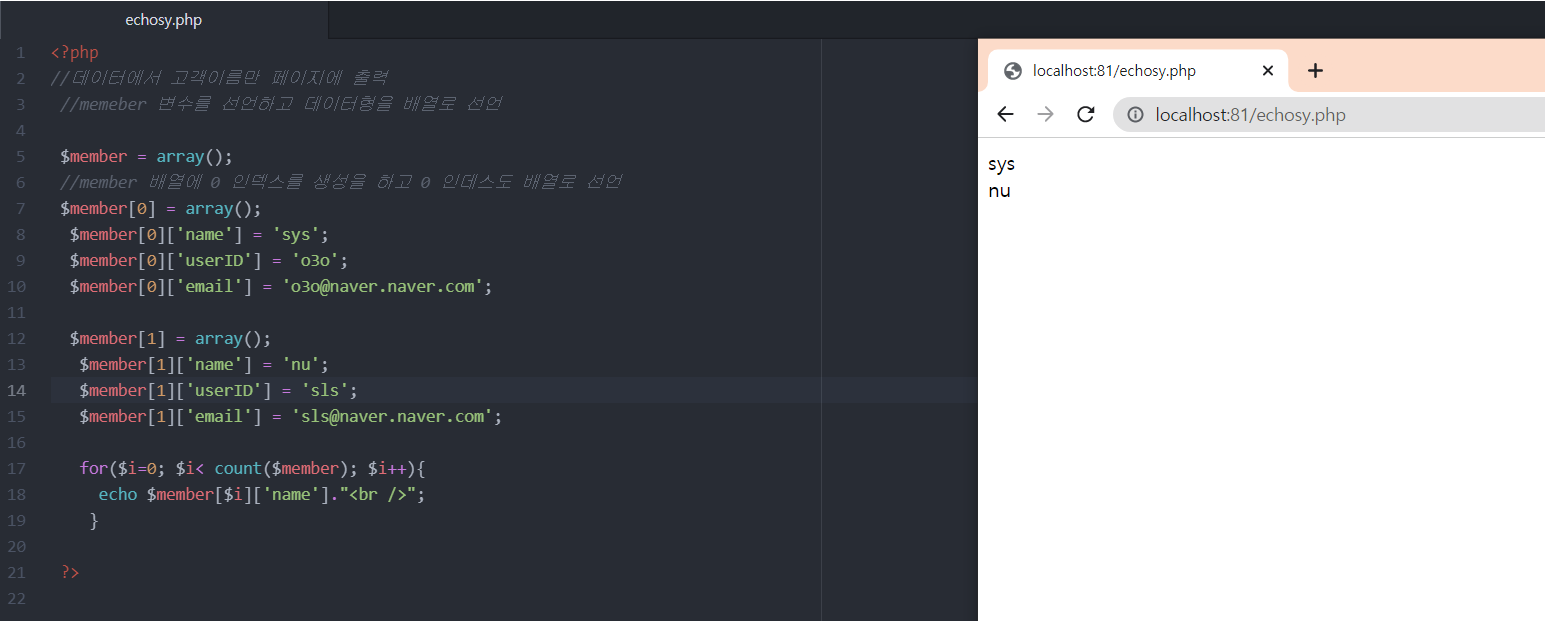Click line number 14 in the gutter
Screen dimensions: 1545x621
point(17,390)
